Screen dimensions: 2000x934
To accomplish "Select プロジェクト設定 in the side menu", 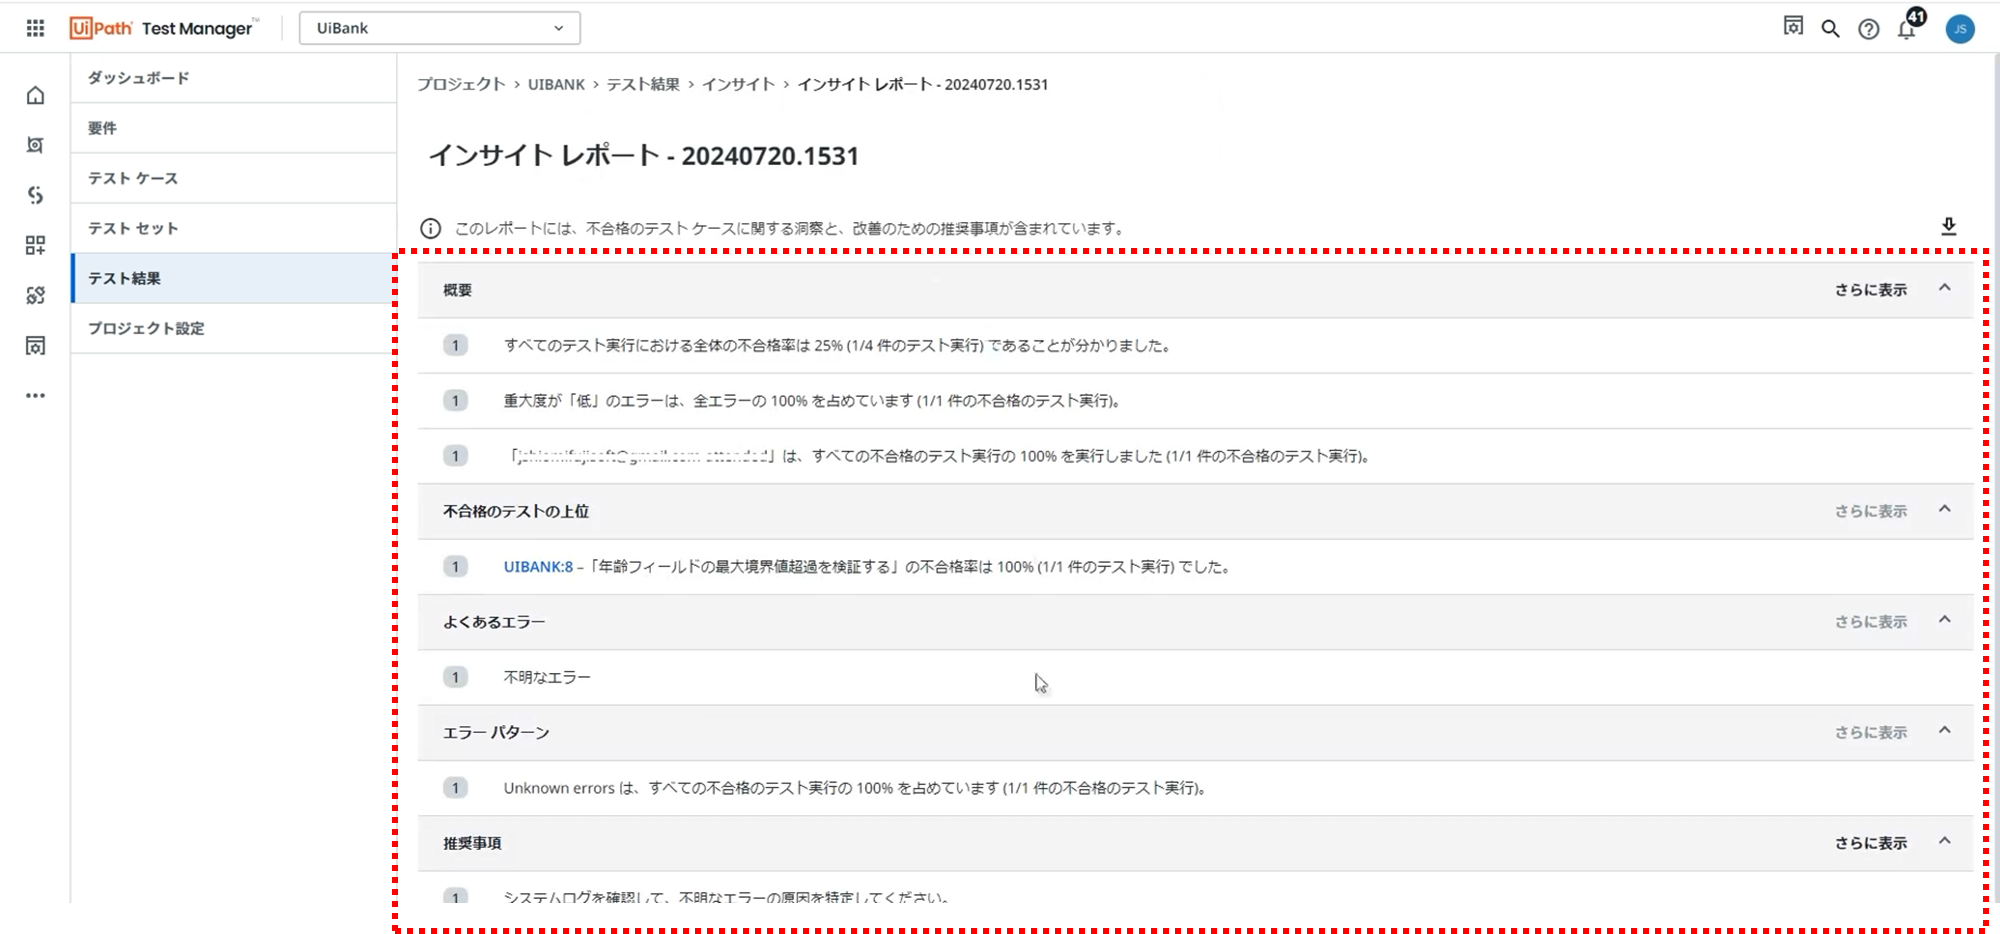I will click(234, 328).
